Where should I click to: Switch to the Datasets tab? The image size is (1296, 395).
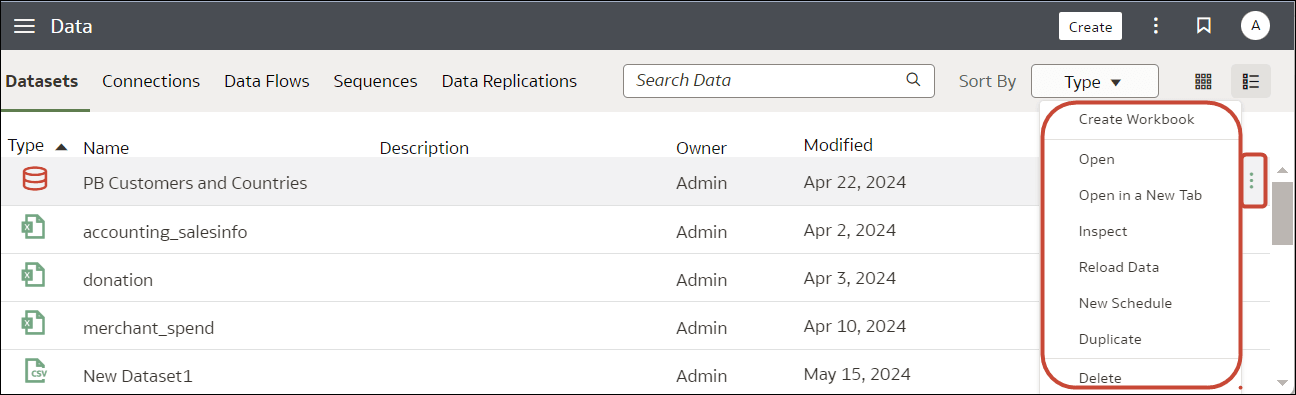(x=41, y=81)
